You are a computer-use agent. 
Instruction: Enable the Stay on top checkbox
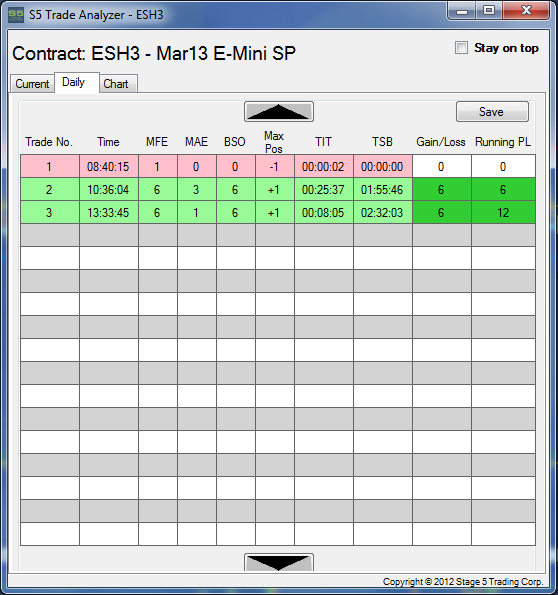pyautogui.click(x=461, y=48)
